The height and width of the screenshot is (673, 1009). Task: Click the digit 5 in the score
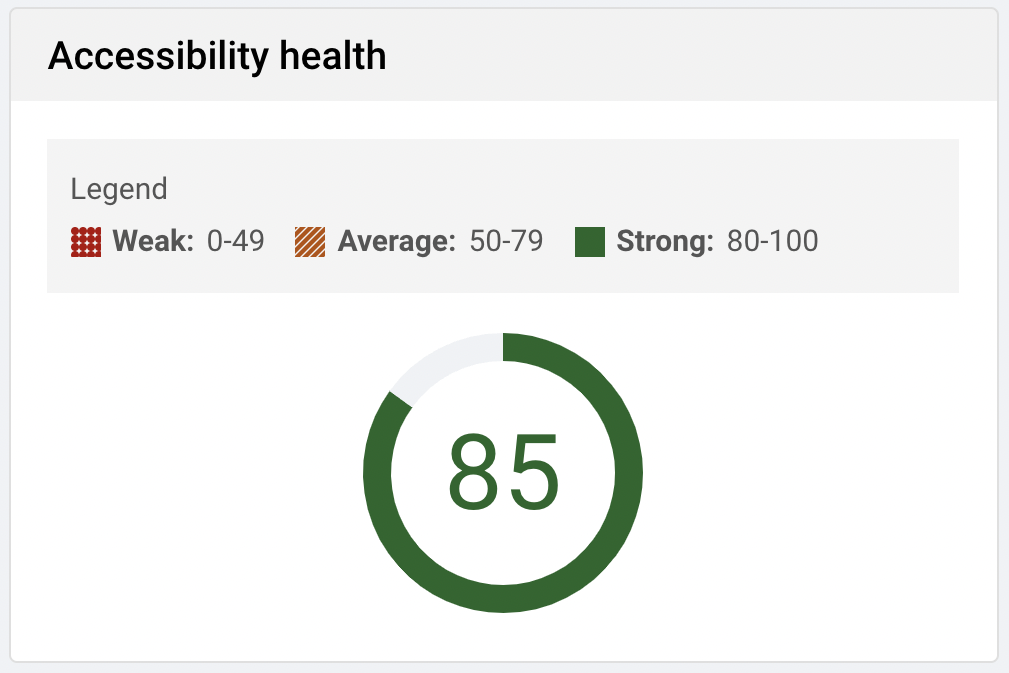534,474
